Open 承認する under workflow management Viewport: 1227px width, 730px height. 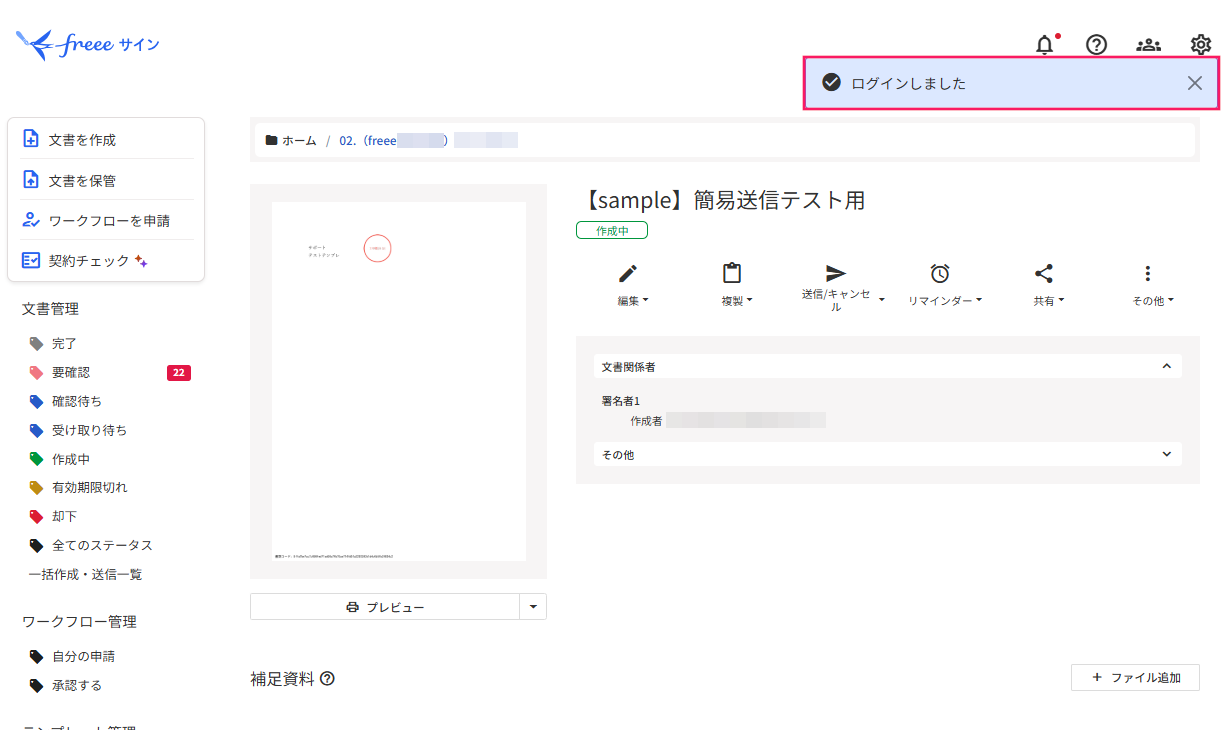point(76,686)
